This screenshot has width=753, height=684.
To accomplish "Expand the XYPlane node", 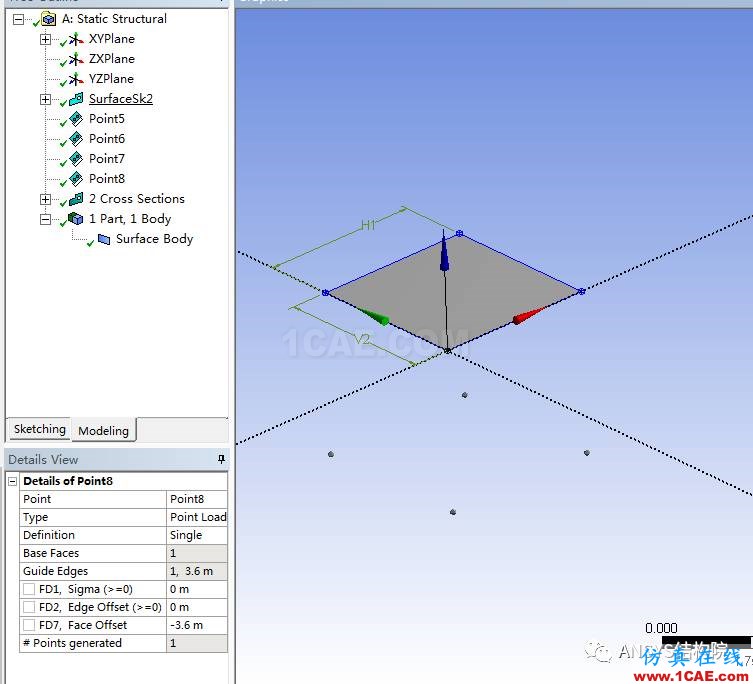I will tap(45, 39).
